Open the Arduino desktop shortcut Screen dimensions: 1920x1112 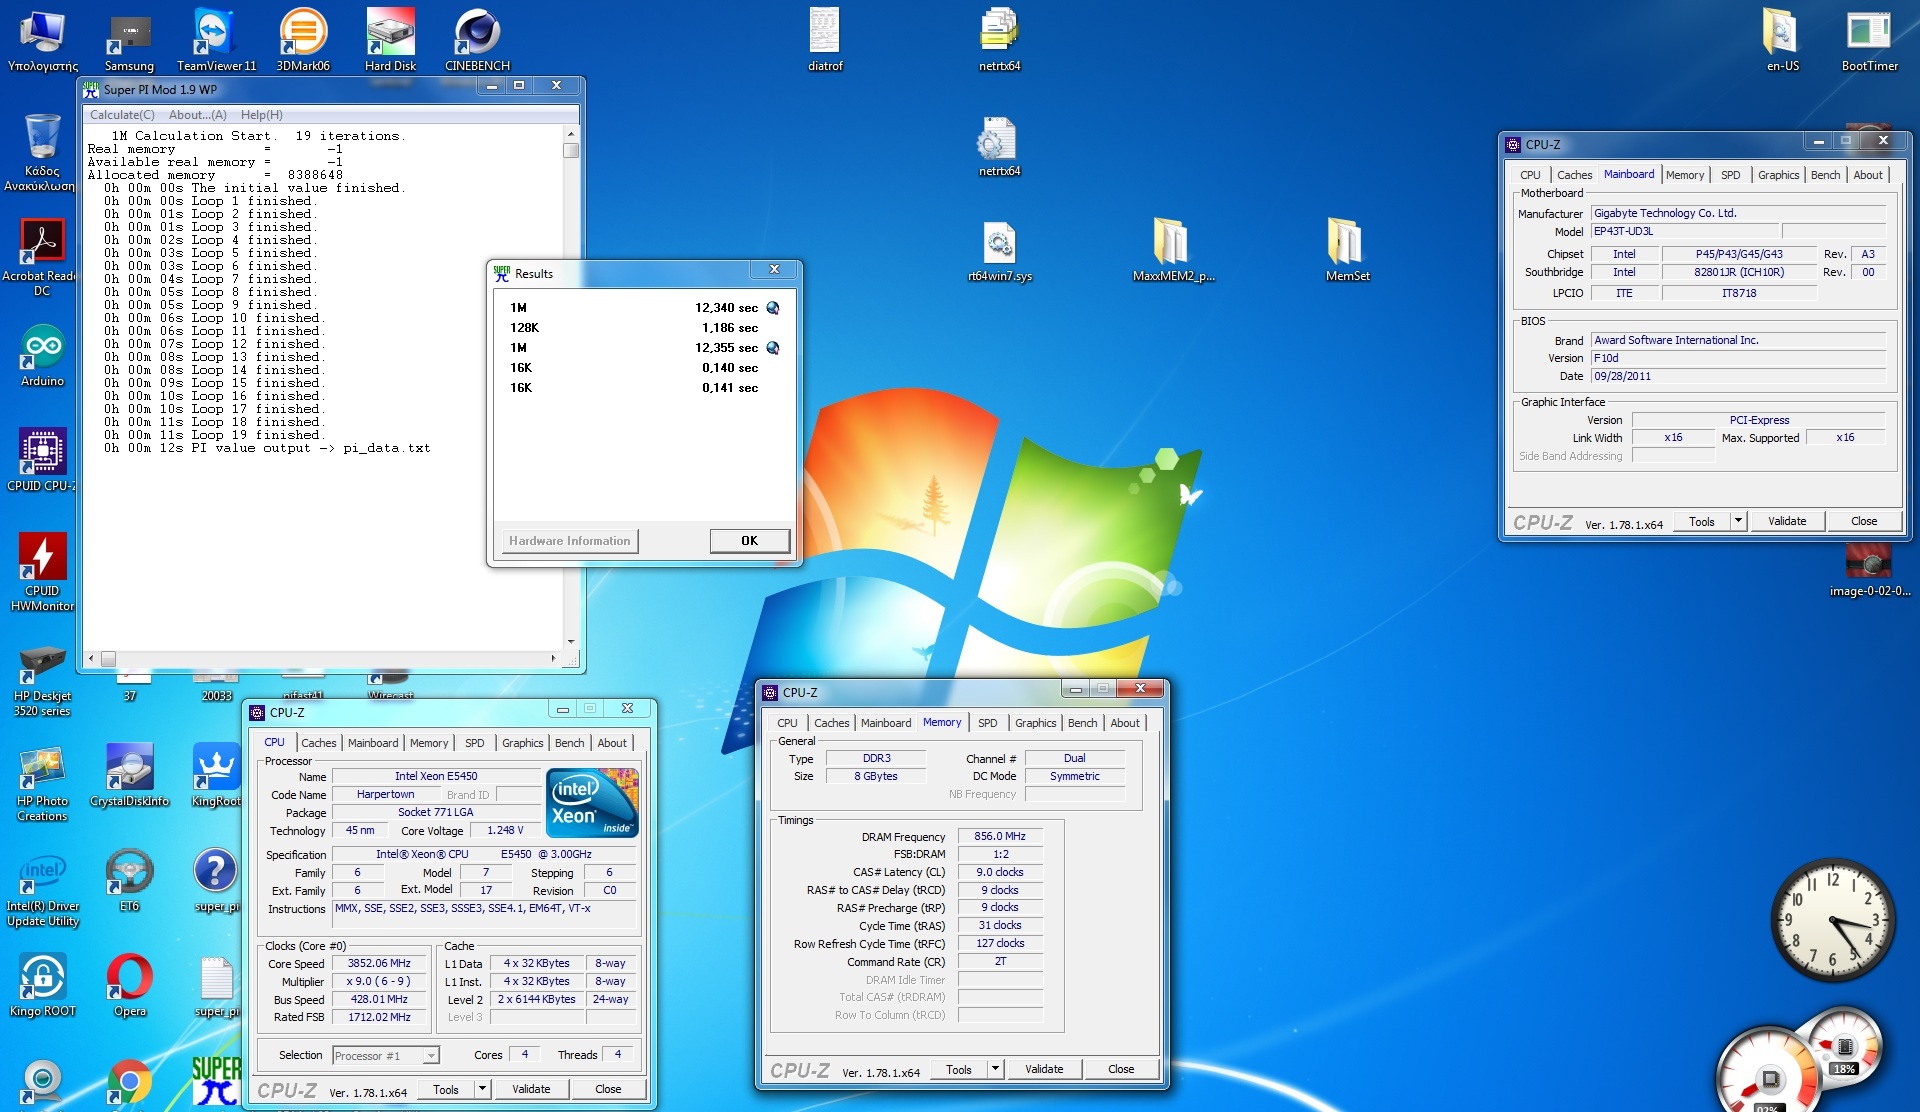pyautogui.click(x=42, y=356)
